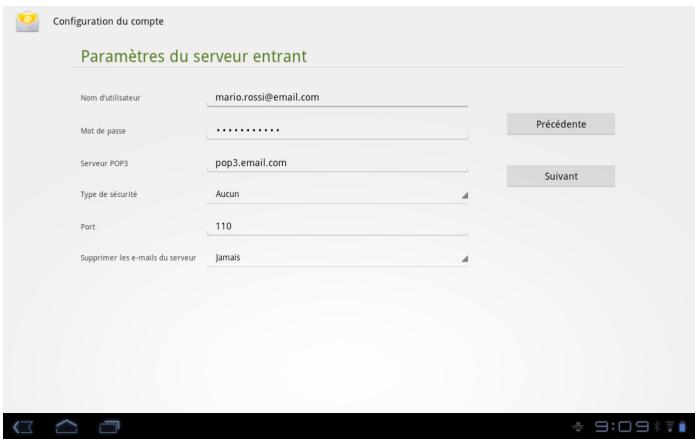The width and height of the screenshot is (695, 440).
Task: Open the Supprimer les e-mails dropdown
Action: click(x=337, y=257)
